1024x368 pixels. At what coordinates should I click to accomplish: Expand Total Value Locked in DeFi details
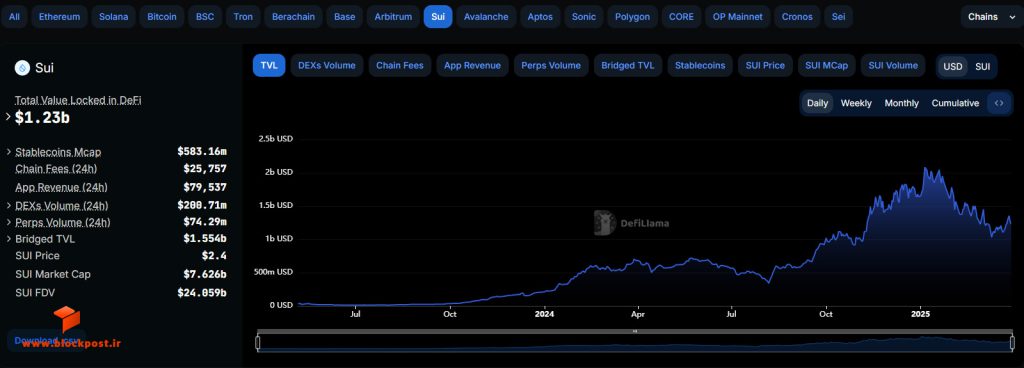[x=8, y=117]
